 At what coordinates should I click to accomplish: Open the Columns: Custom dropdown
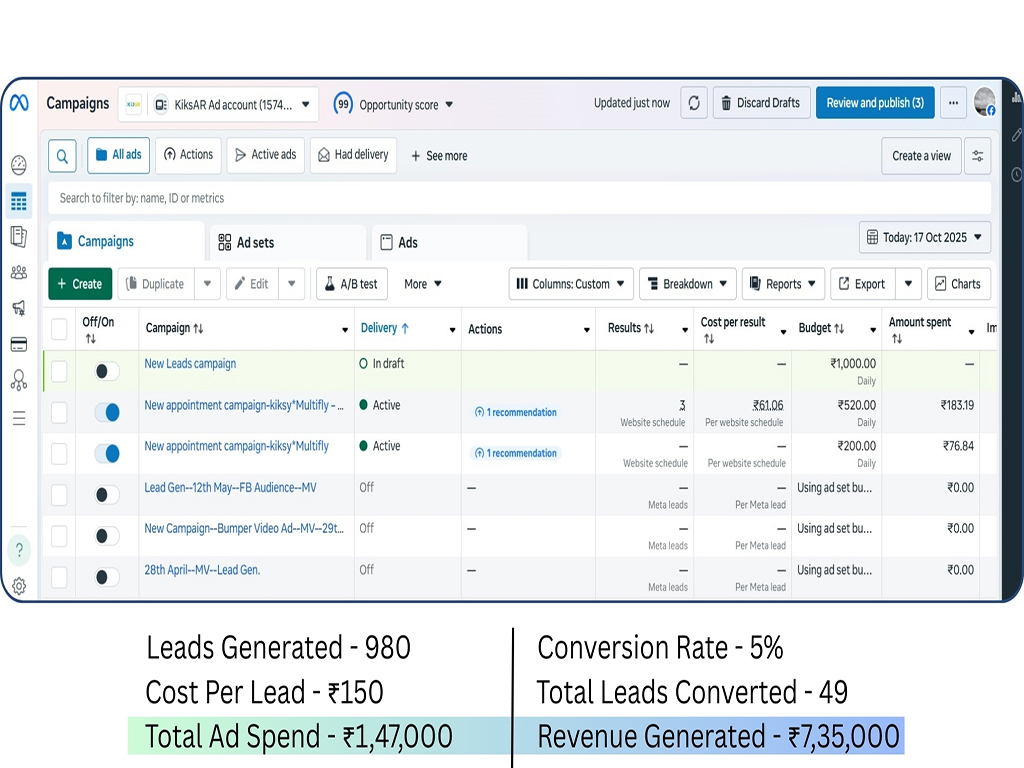pyautogui.click(x=570, y=284)
